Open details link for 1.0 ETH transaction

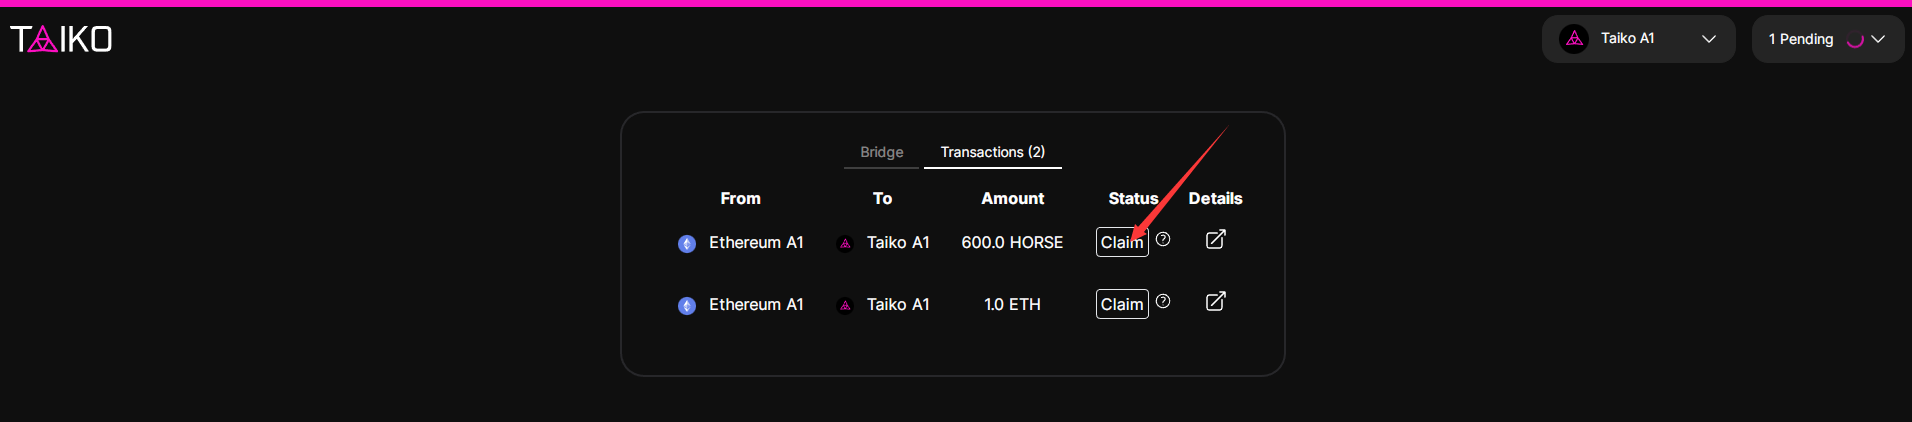pyautogui.click(x=1215, y=301)
